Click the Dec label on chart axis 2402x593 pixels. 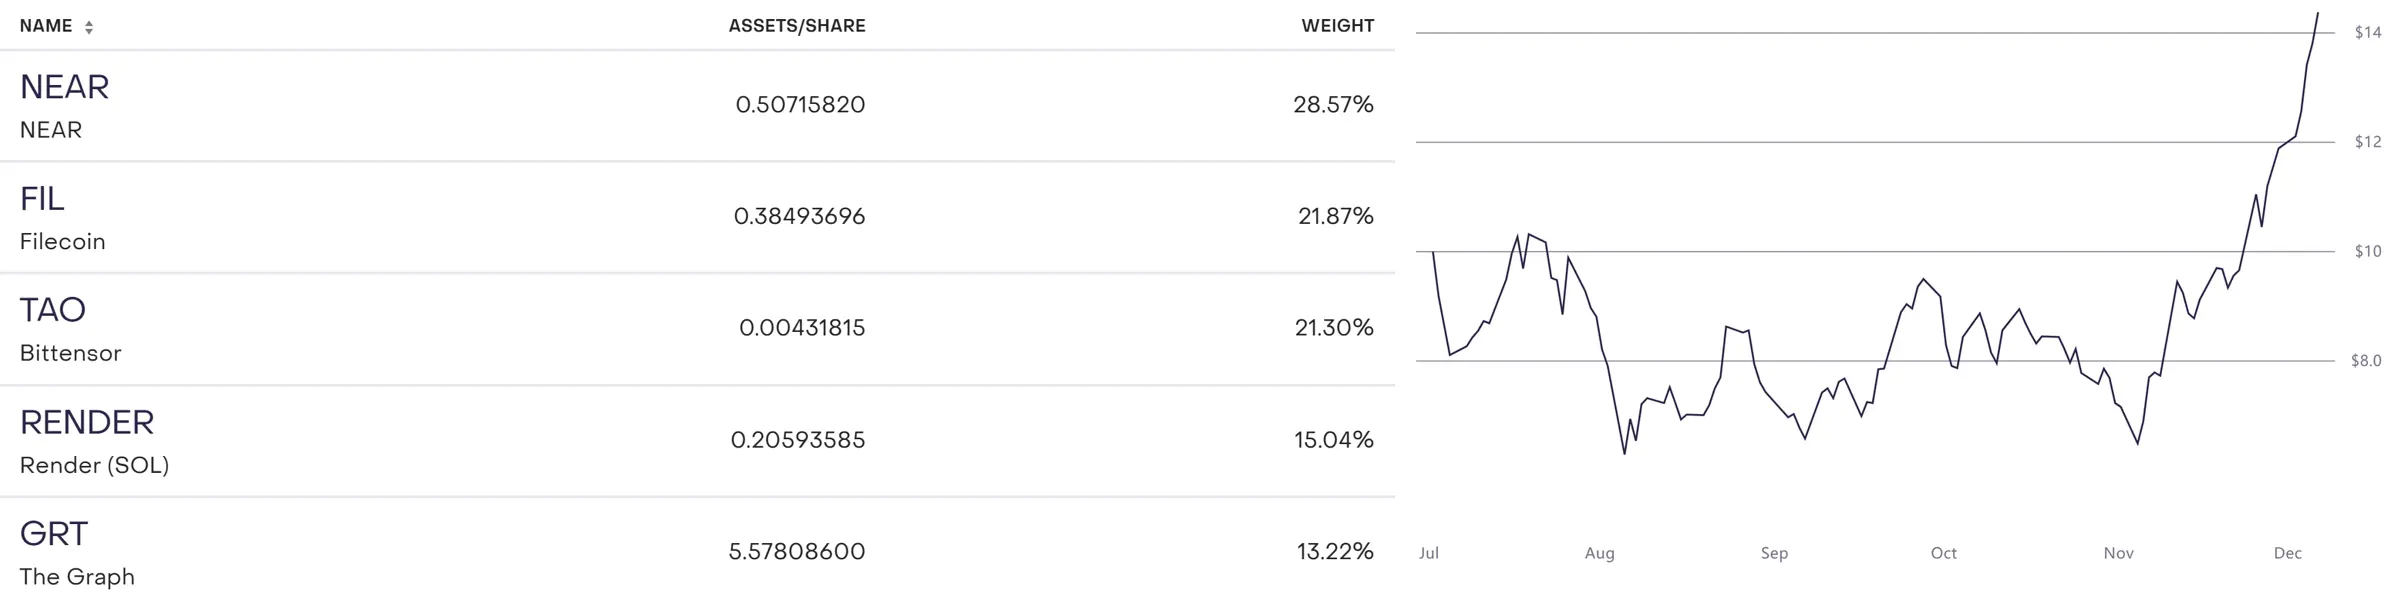coord(2287,553)
